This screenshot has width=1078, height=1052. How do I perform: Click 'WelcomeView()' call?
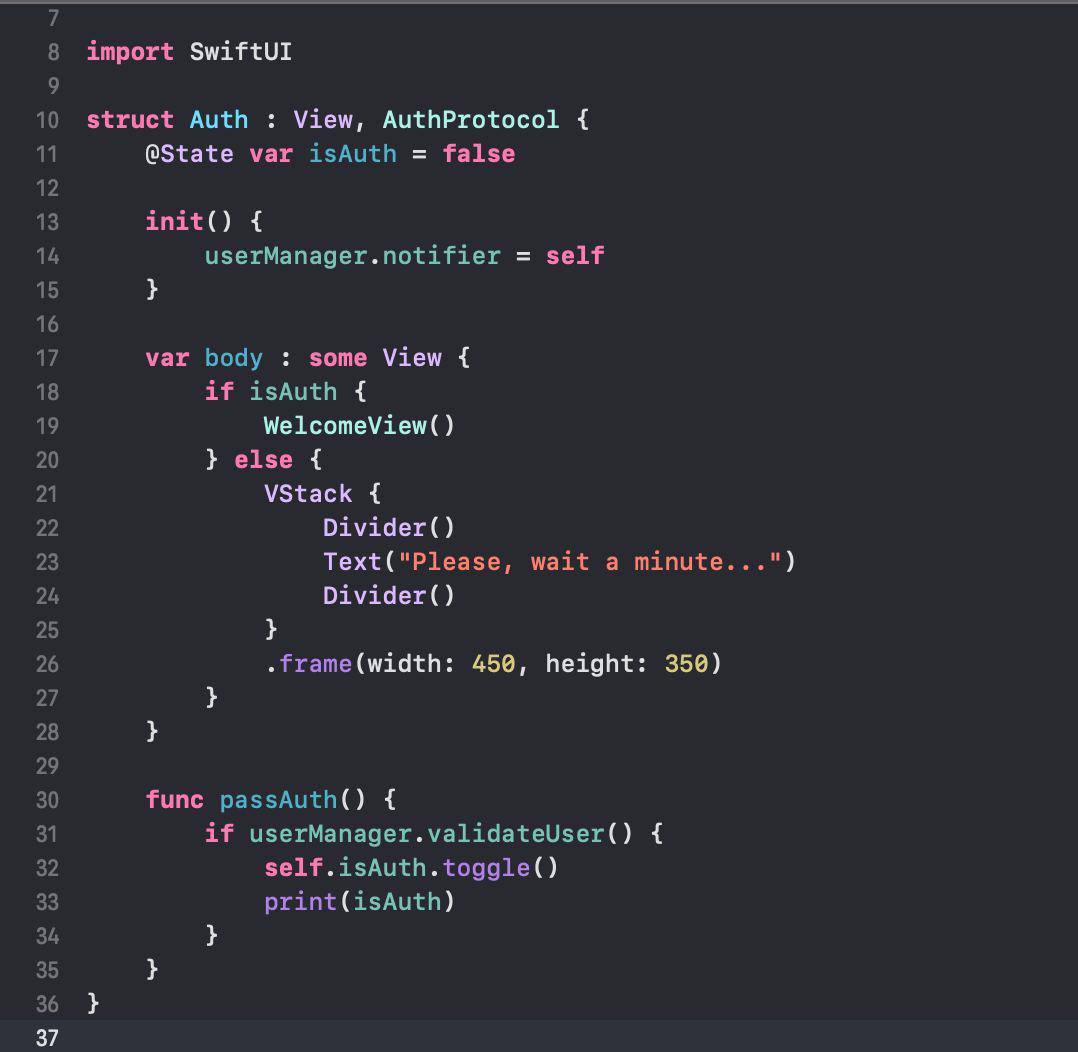tap(359, 426)
